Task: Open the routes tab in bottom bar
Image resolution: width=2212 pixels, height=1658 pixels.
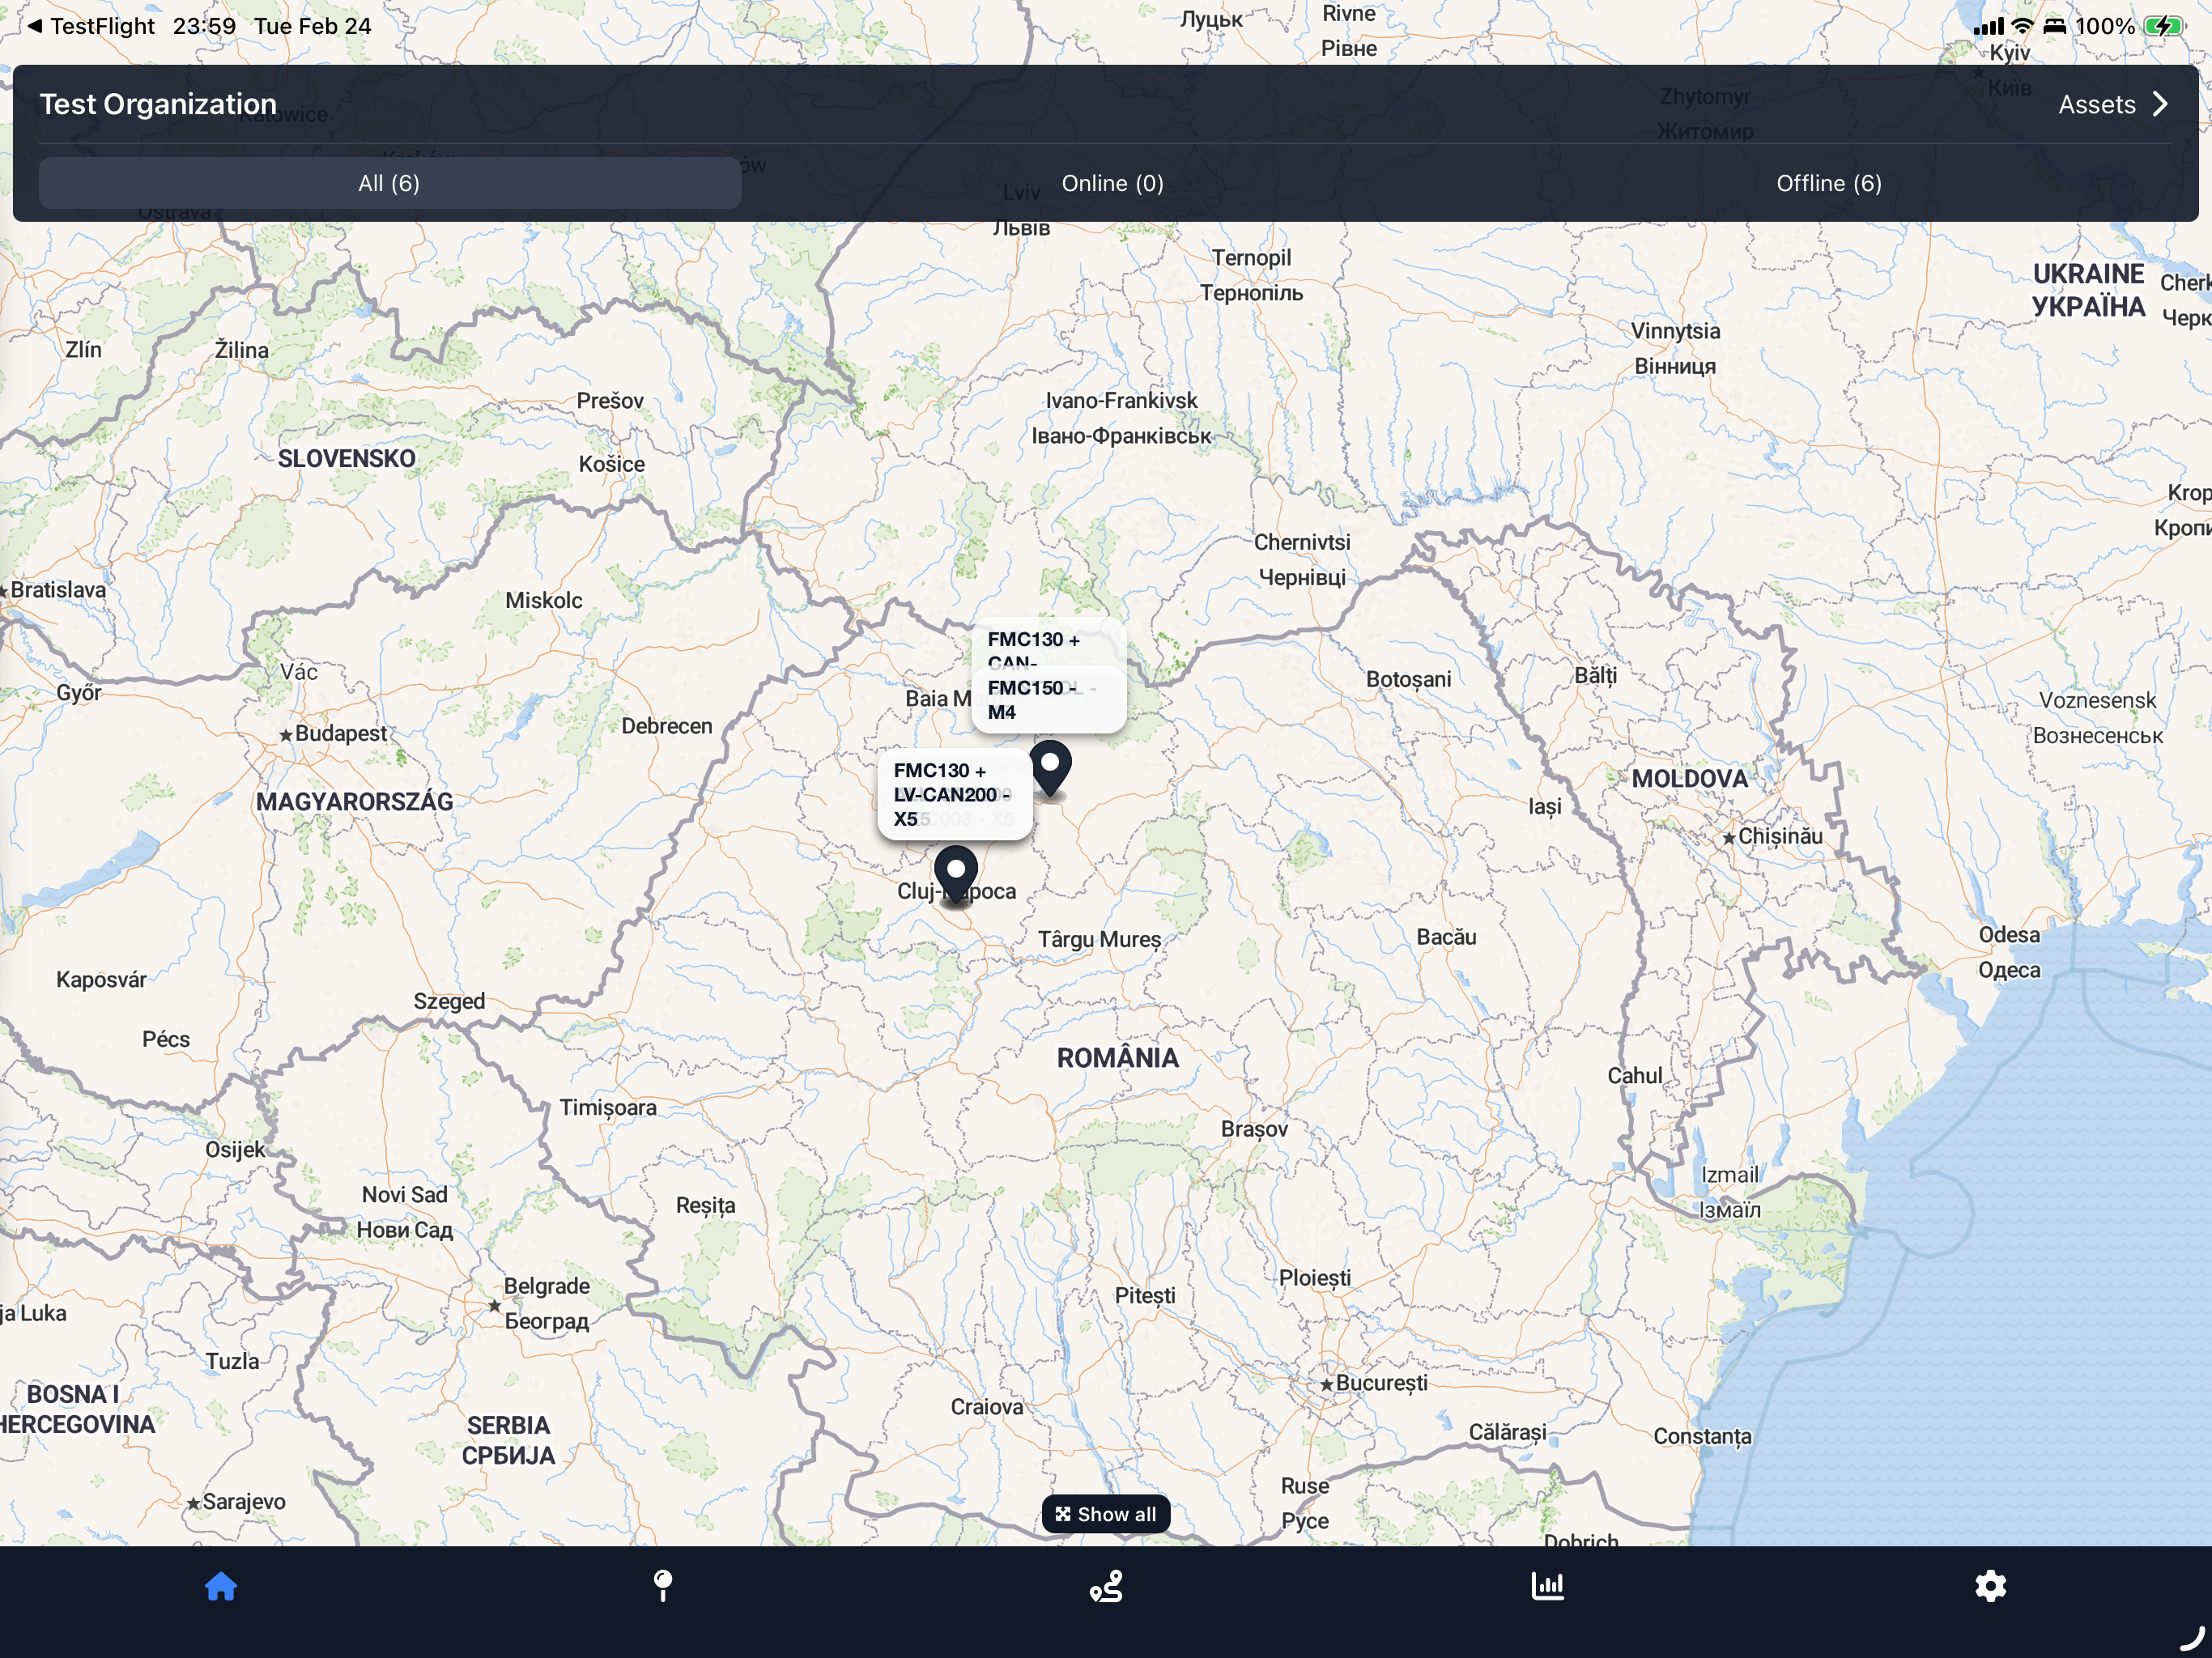Action: (1106, 1586)
